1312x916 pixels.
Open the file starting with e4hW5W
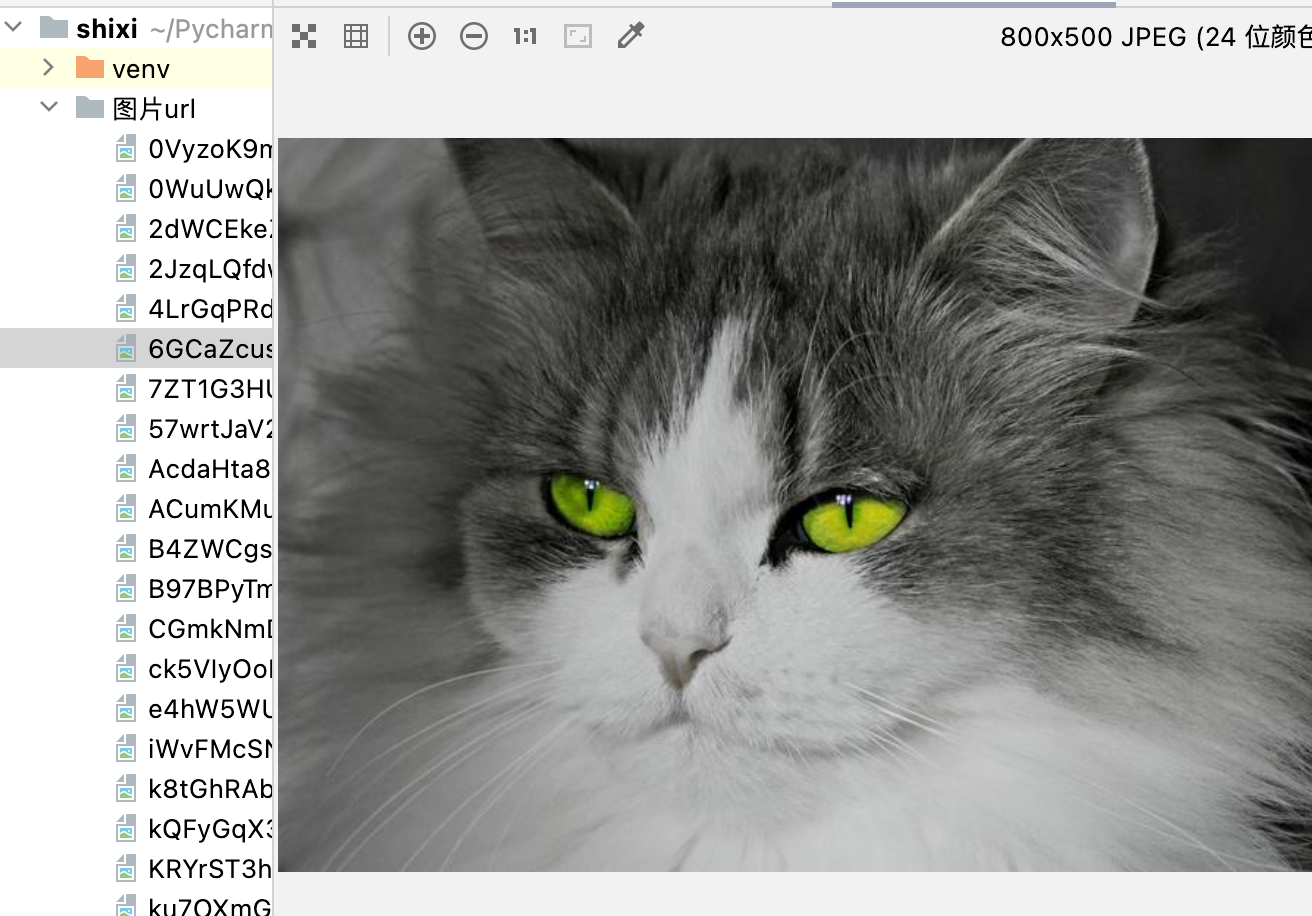[x=210, y=708]
